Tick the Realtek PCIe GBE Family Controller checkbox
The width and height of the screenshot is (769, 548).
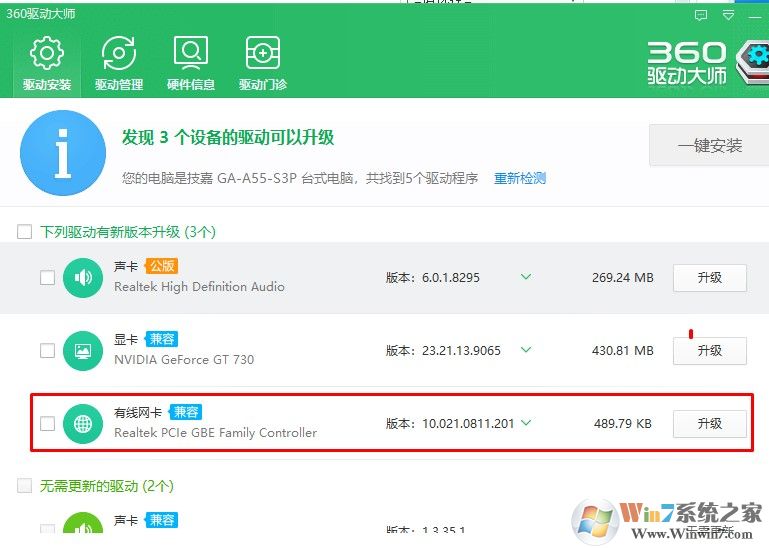click(47, 423)
